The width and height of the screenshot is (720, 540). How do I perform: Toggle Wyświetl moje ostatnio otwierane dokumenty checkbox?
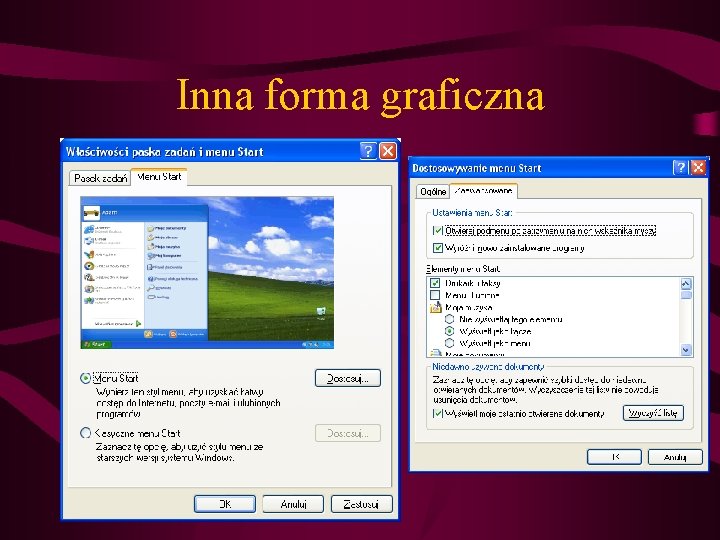coord(438,413)
